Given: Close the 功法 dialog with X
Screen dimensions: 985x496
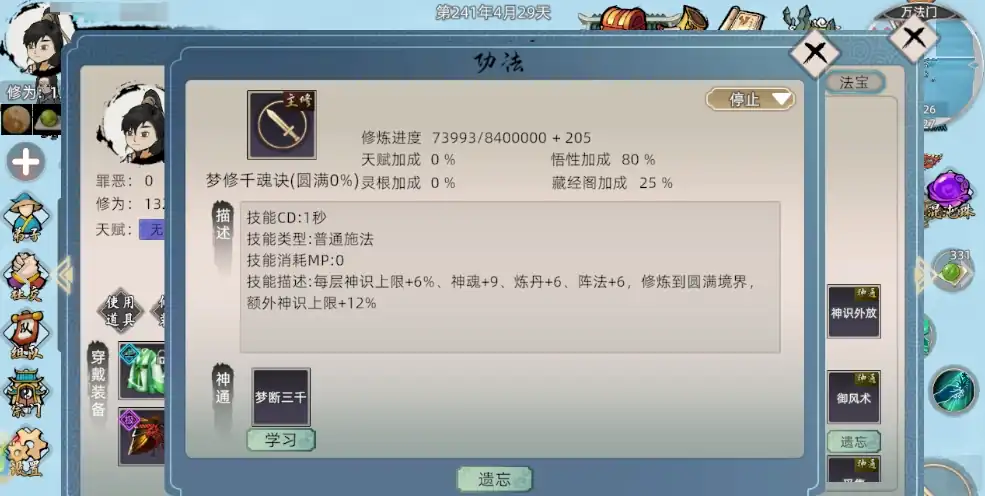Looking at the screenshot, I should tap(815, 53).
